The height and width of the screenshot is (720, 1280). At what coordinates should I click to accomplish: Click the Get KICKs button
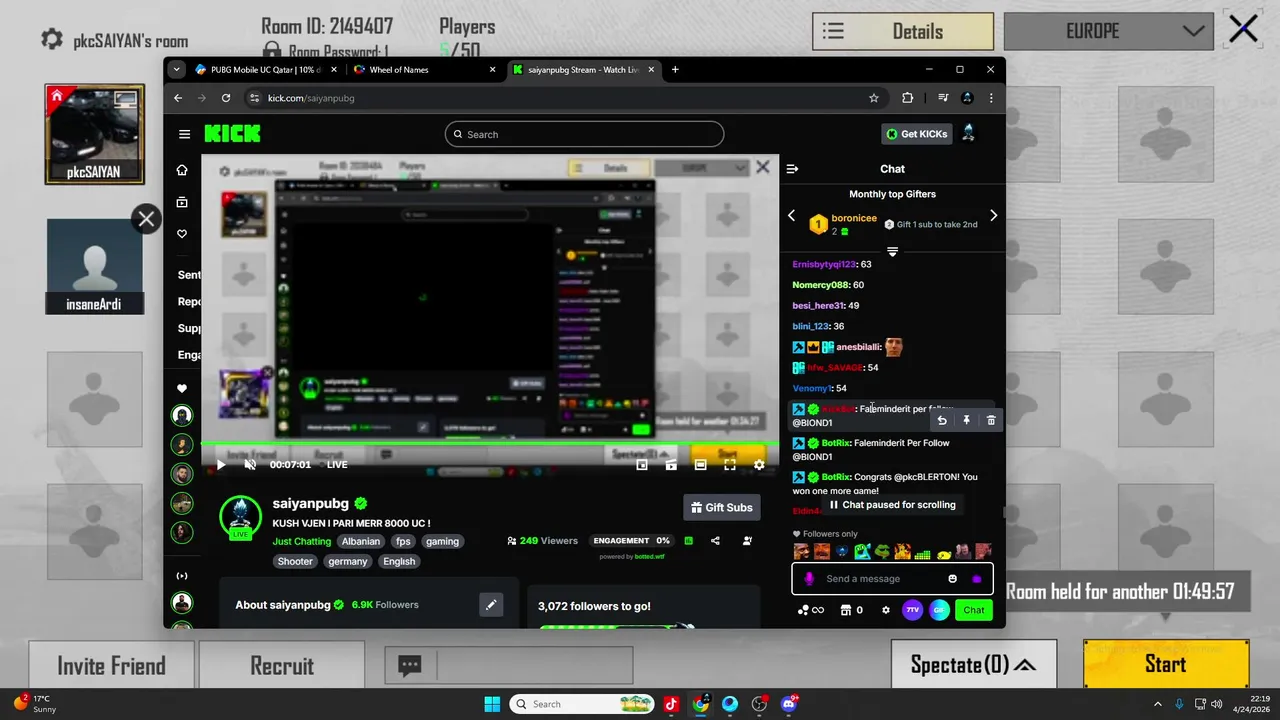pos(916,134)
